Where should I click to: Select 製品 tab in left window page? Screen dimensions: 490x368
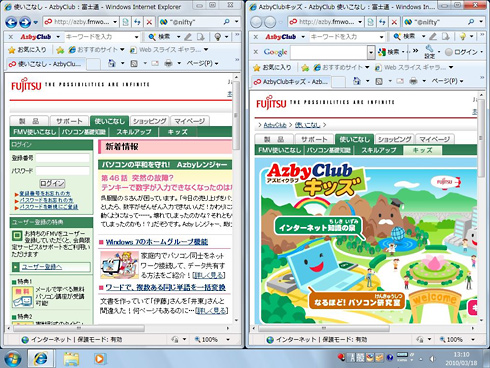29,121
